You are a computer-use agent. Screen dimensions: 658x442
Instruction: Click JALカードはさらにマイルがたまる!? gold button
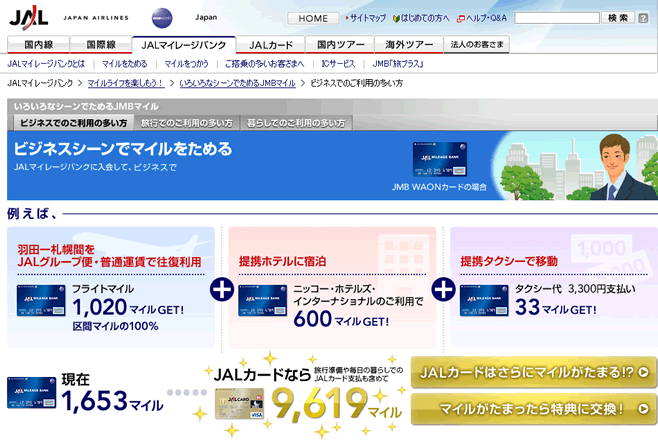coord(534,372)
